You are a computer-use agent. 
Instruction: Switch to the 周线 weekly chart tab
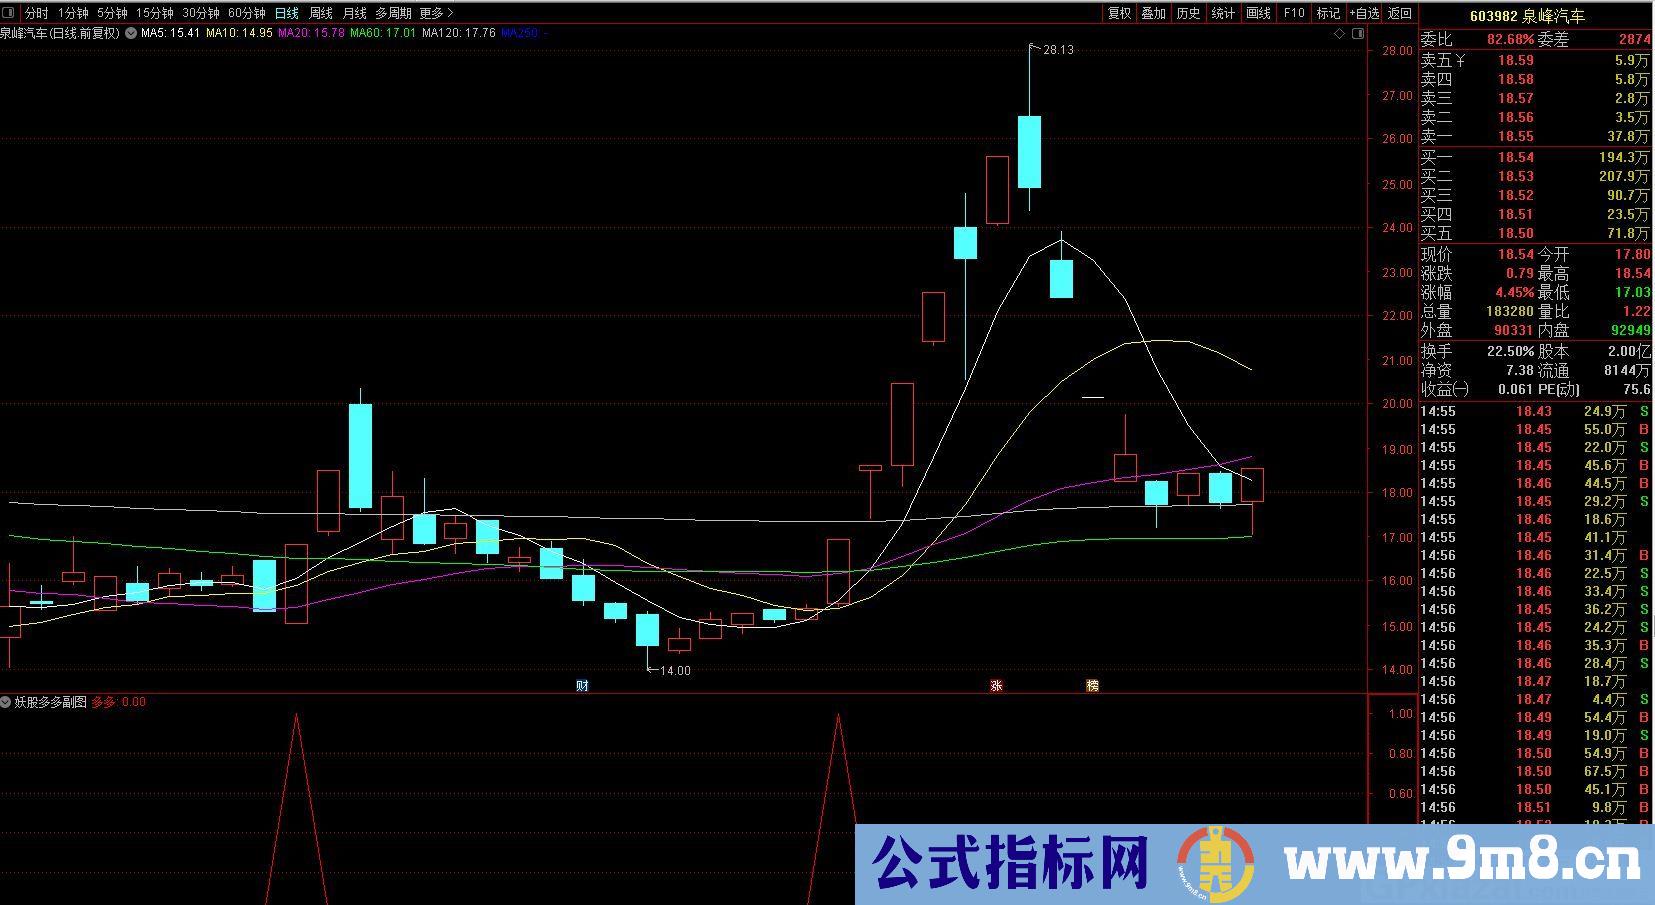pyautogui.click(x=320, y=13)
